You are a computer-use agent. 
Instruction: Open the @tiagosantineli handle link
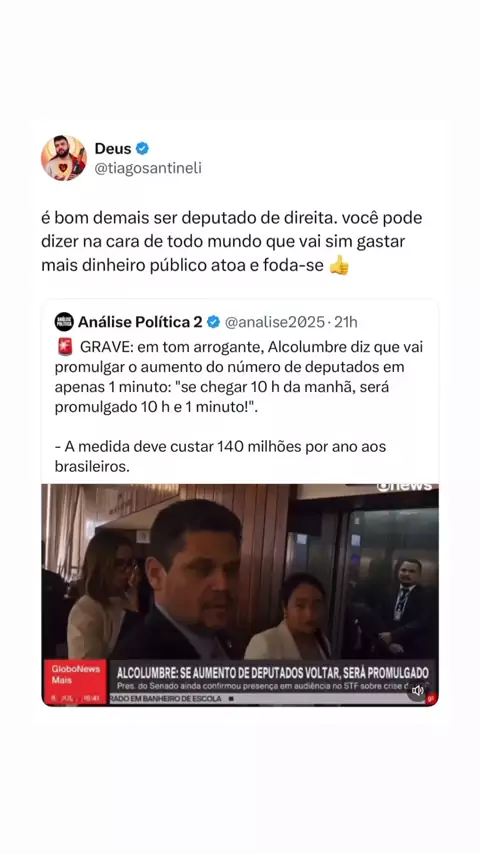click(x=148, y=168)
